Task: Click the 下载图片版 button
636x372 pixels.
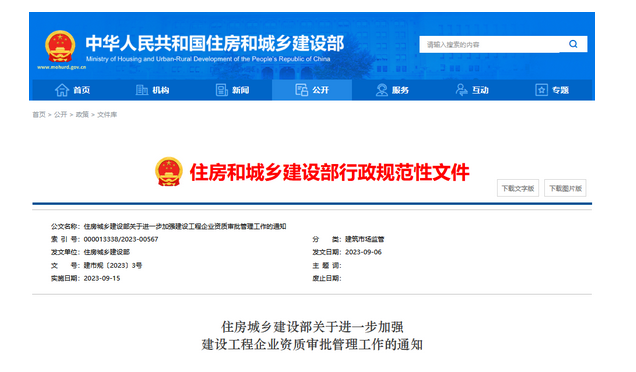Action: [x=565, y=188]
